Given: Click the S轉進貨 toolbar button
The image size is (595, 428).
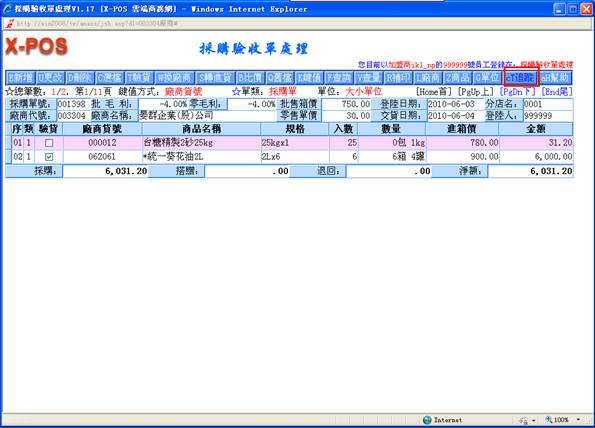Looking at the screenshot, I should point(215,78).
